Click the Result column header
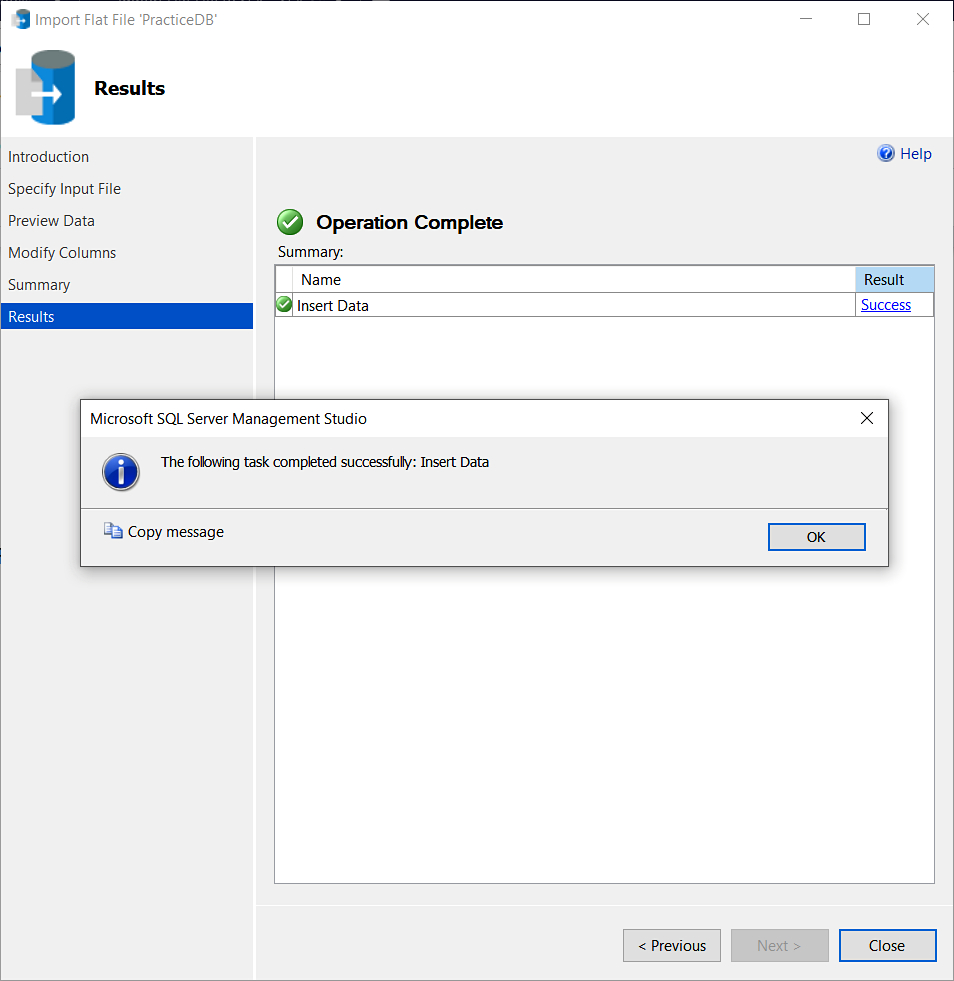The image size is (954, 981). (895, 280)
